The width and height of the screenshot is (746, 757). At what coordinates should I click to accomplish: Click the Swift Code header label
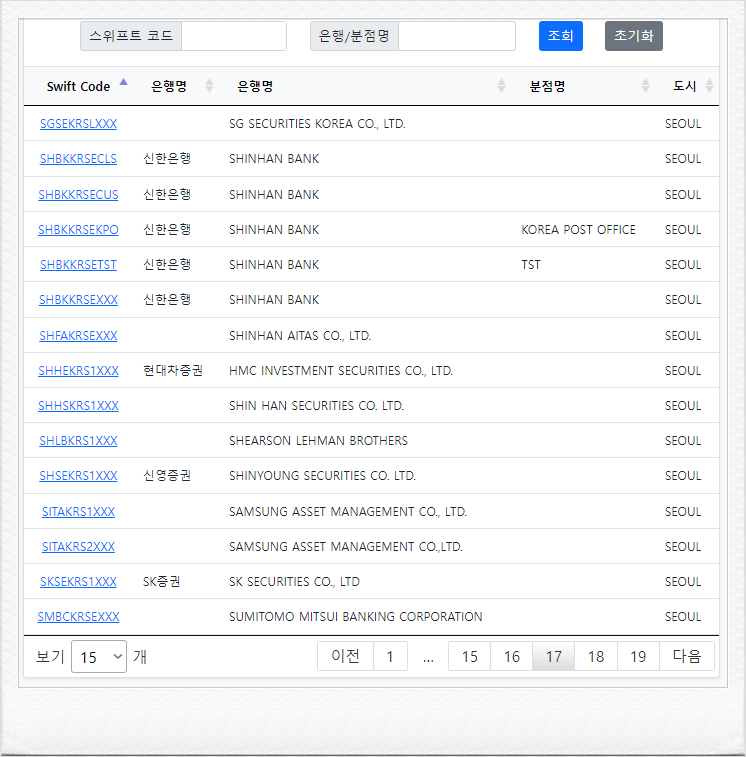point(78,86)
